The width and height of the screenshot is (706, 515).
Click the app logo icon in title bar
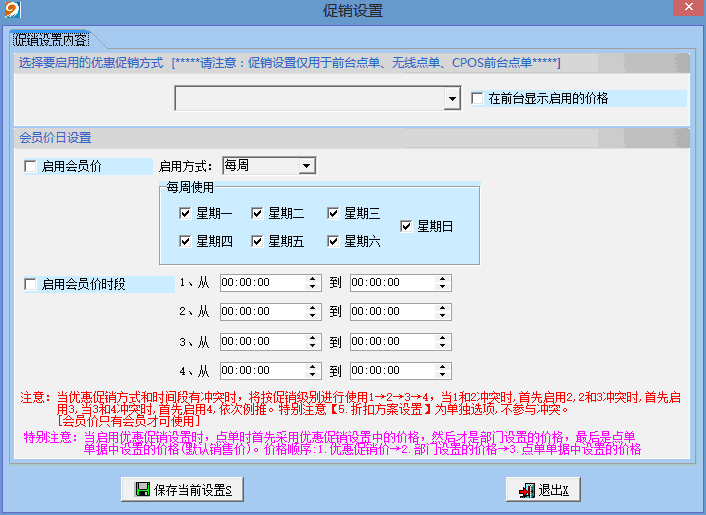tap(12, 11)
